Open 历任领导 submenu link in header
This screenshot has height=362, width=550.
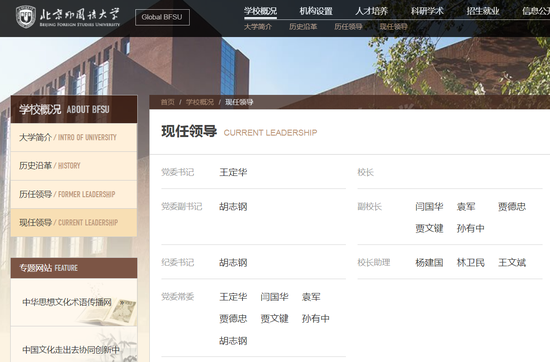[348, 27]
